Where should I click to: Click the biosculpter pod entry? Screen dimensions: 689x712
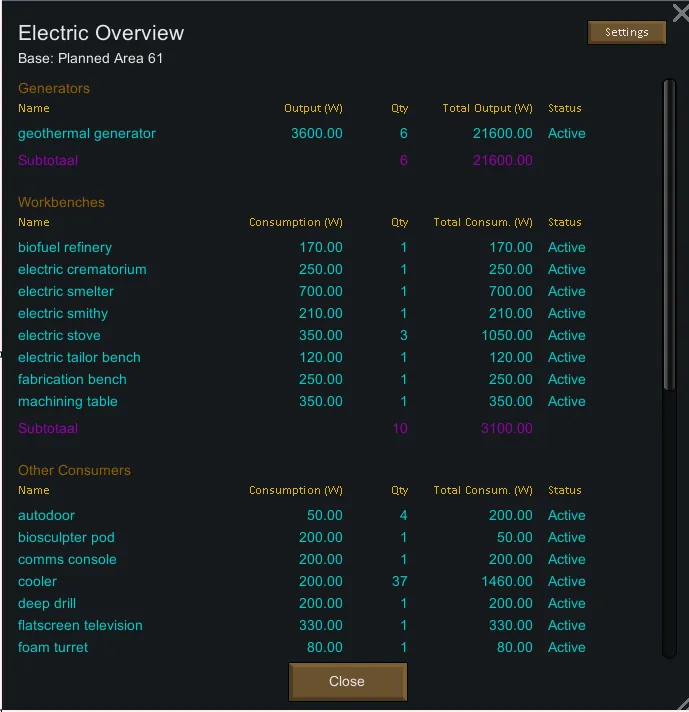pos(66,538)
